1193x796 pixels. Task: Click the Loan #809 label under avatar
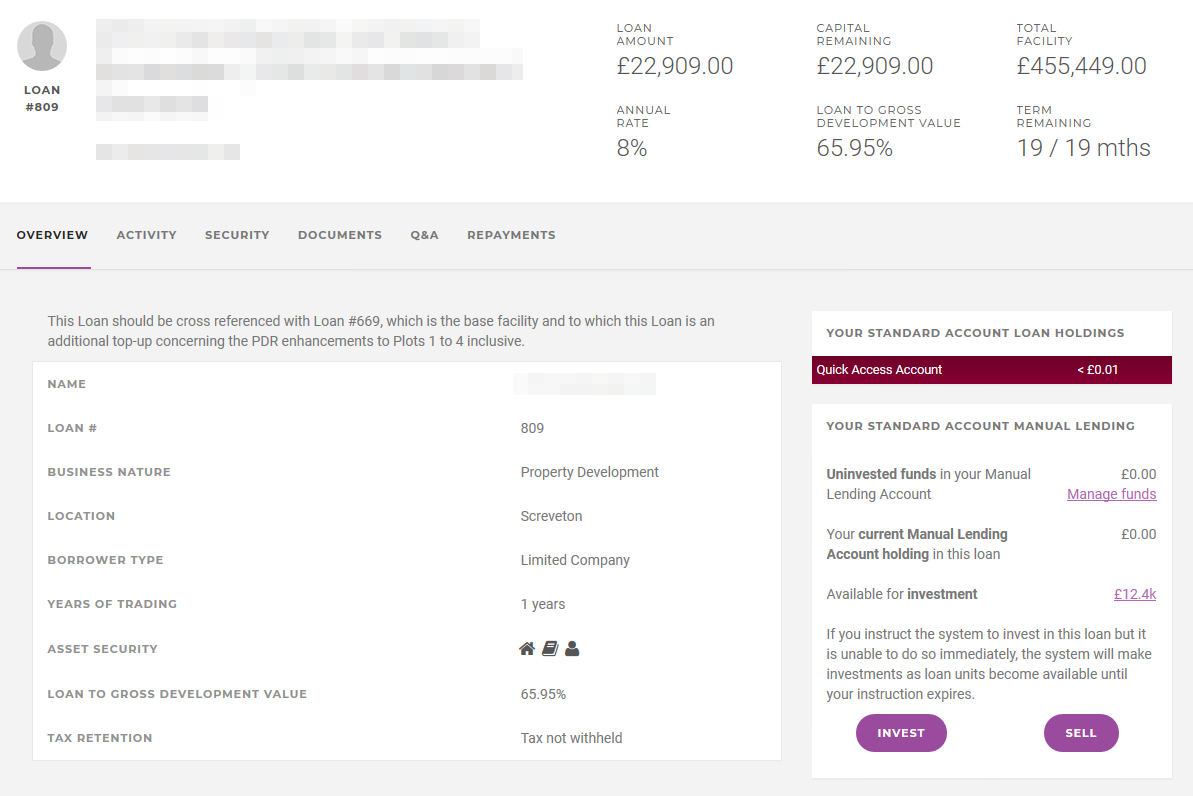42,98
